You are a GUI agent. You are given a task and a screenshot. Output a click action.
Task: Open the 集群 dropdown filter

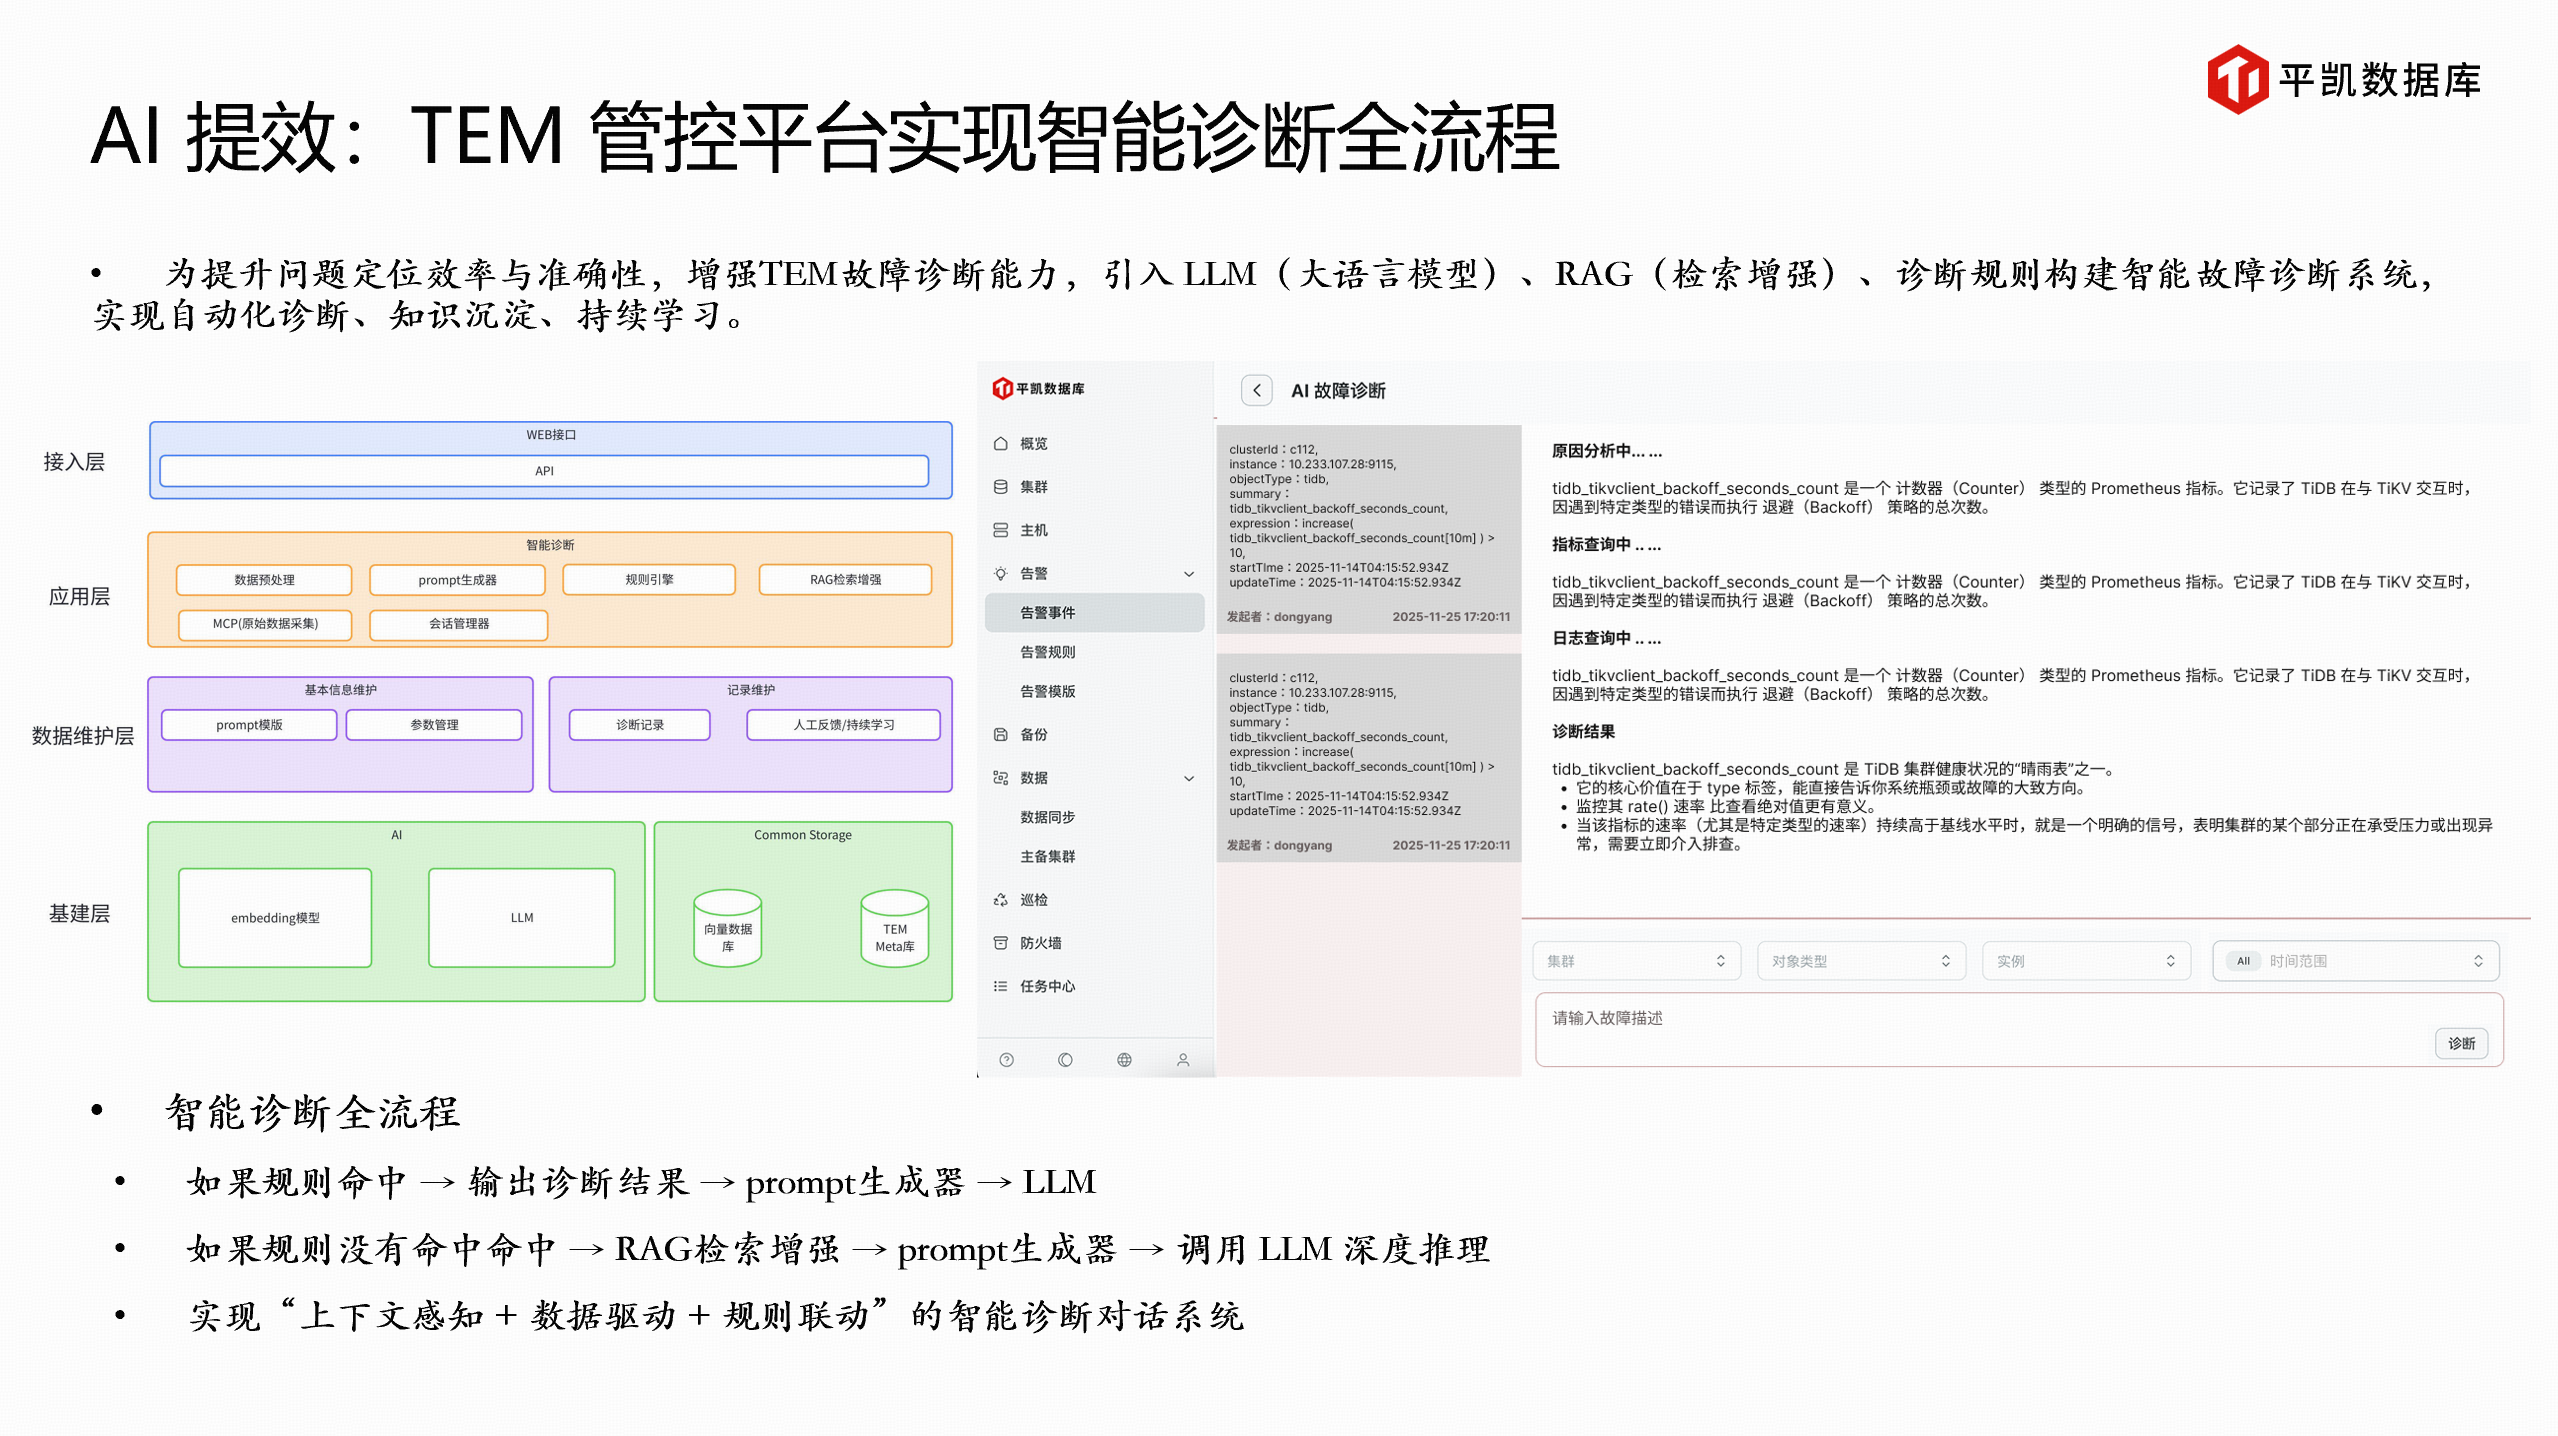pyautogui.click(x=1636, y=960)
